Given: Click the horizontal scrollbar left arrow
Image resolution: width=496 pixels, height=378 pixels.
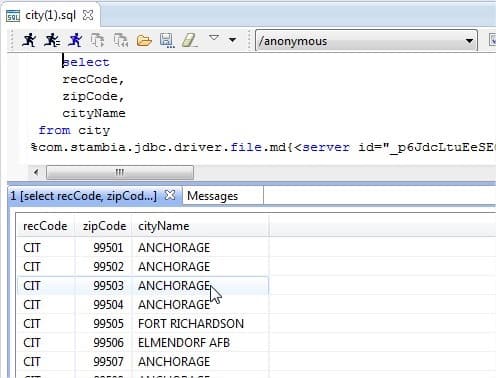Looking at the screenshot, I should pyautogui.click(x=36, y=172).
